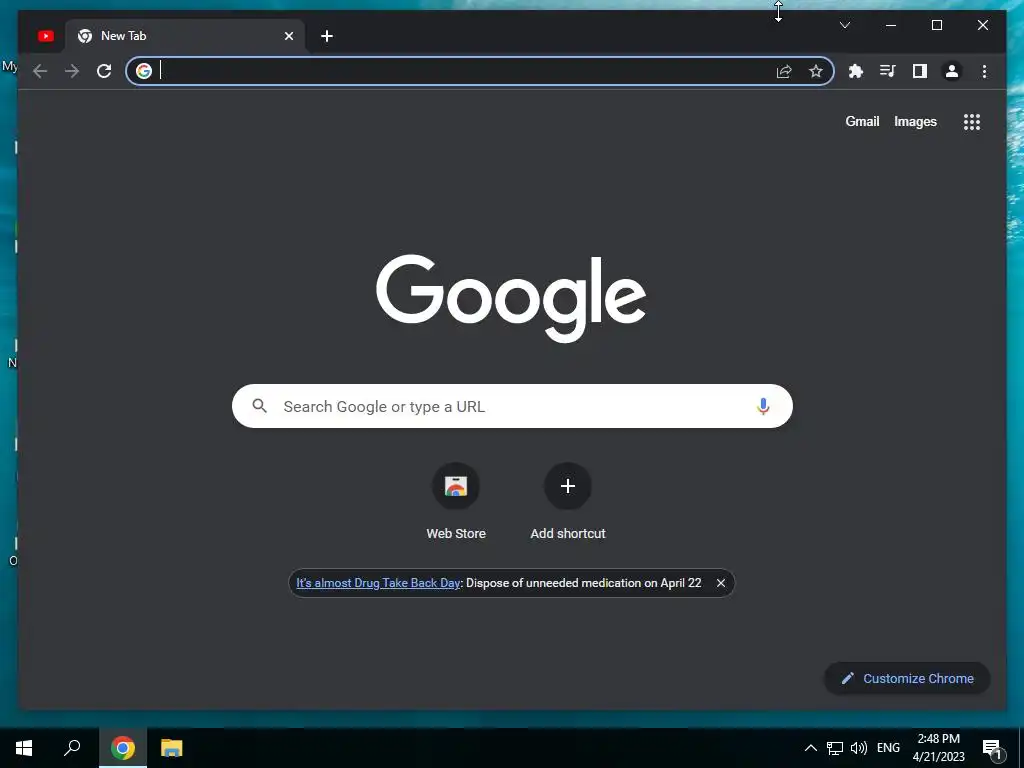The width and height of the screenshot is (1024, 768).
Task: Open the It's almost Drug Take Back Day link
Action: pos(378,583)
